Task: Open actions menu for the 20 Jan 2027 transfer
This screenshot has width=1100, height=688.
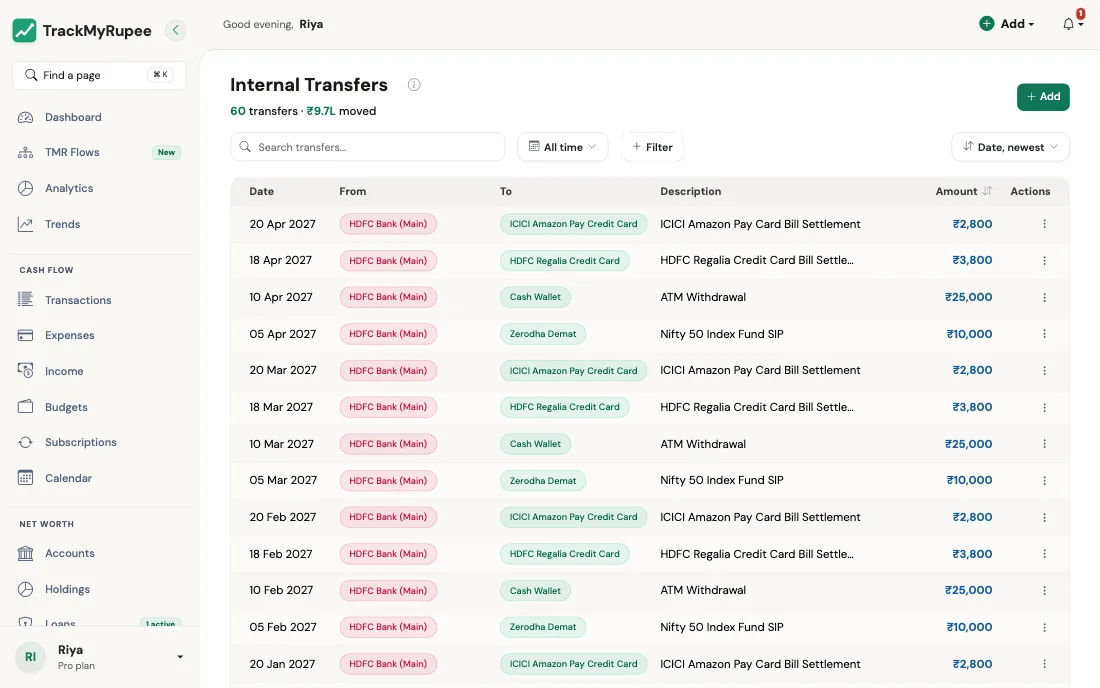Action: coord(1045,664)
